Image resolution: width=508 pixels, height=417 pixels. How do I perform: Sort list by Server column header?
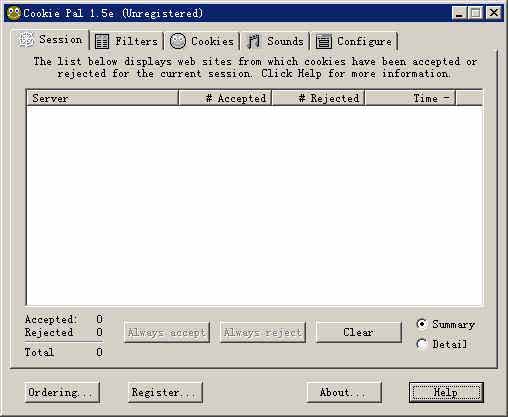point(102,98)
